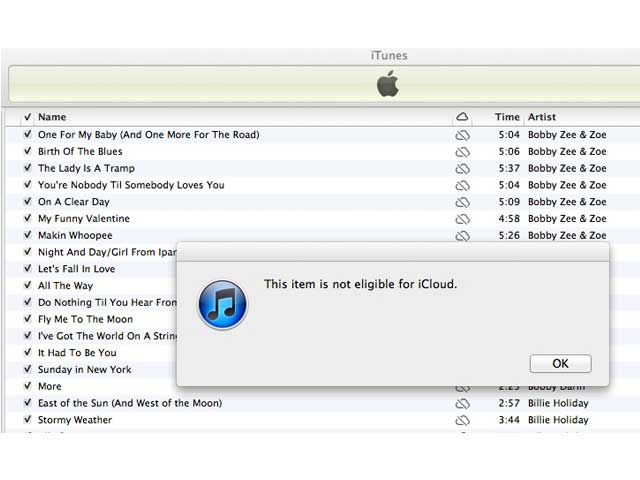Select Do Nothing Til You Hear From Me
Image resolution: width=640 pixels, height=480 pixels.
[107, 302]
